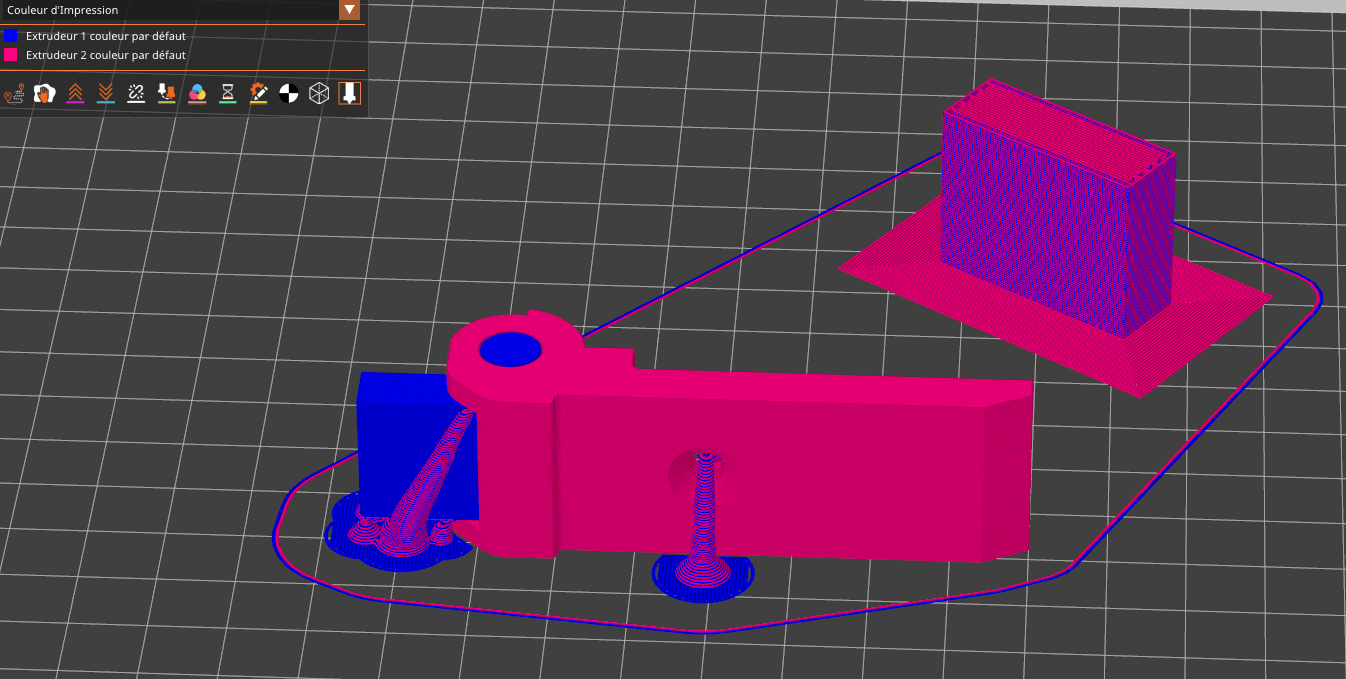Toggle center of gravity marker icon
The width and height of the screenshot is (1346, 679).
coord(289,94)
